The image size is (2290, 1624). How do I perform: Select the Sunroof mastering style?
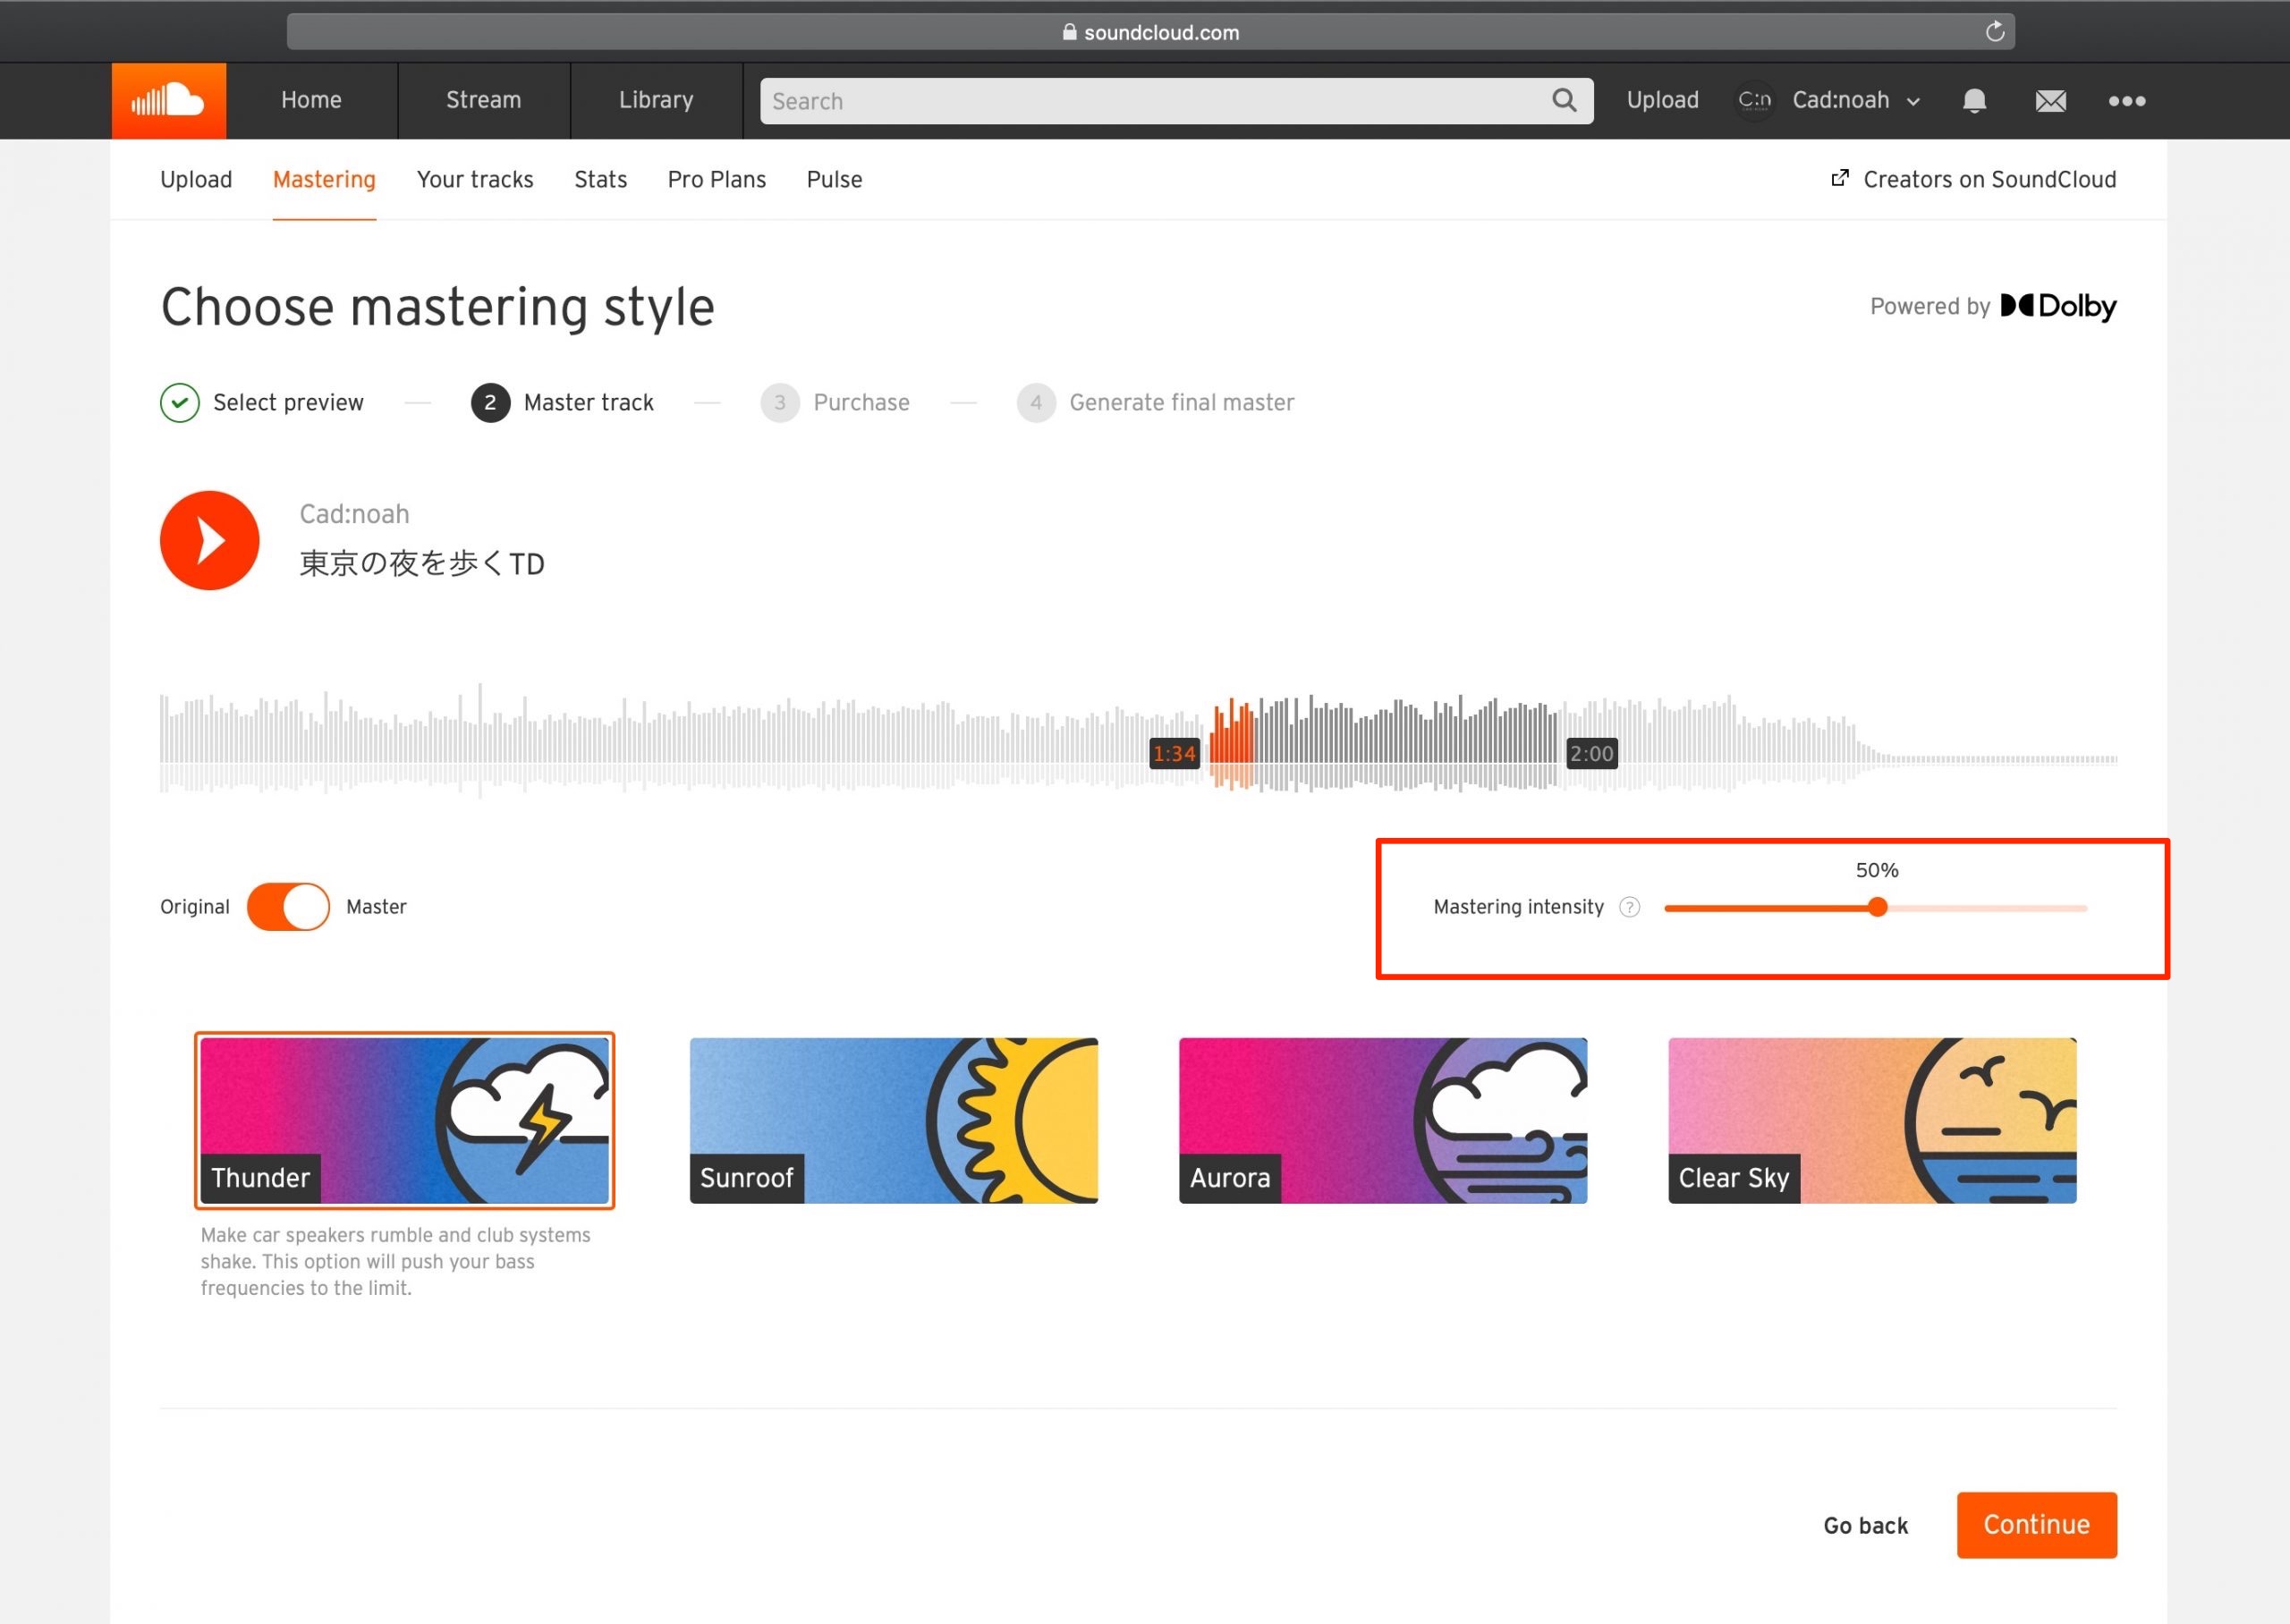[x=894, y=1120]
